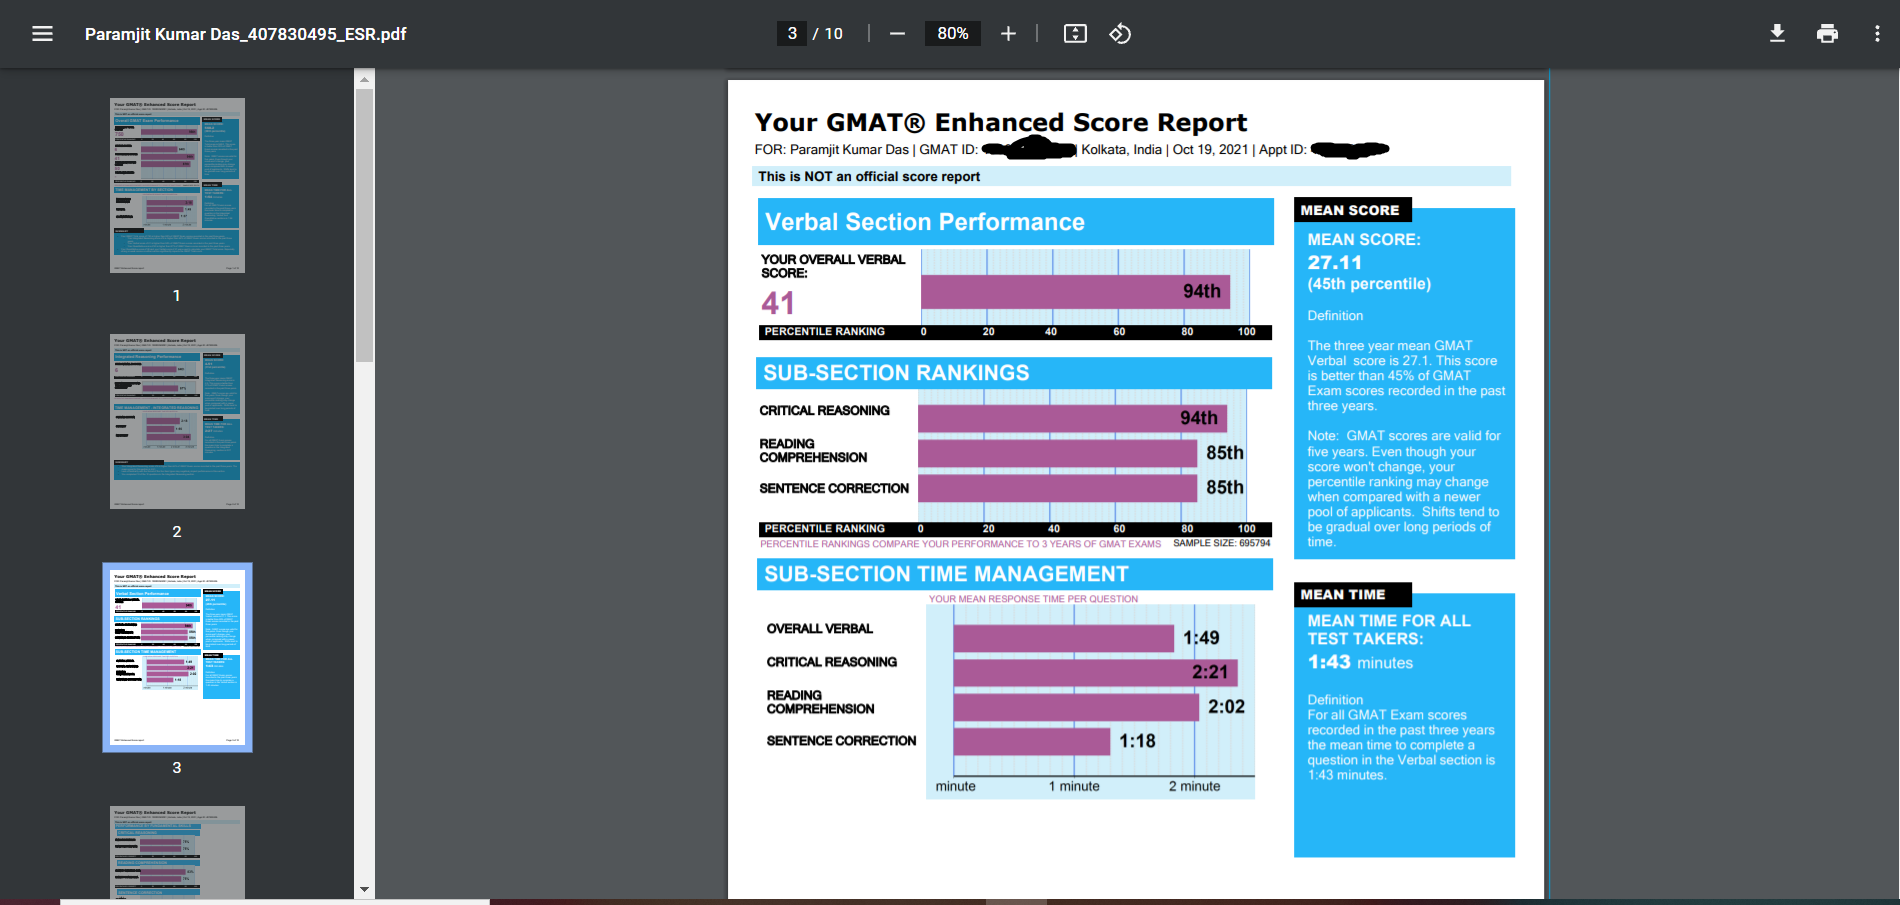This screenshot has width=1900, height=905.
Task: Open the PDF viewer hamburger menu
Action: [42, 33]
